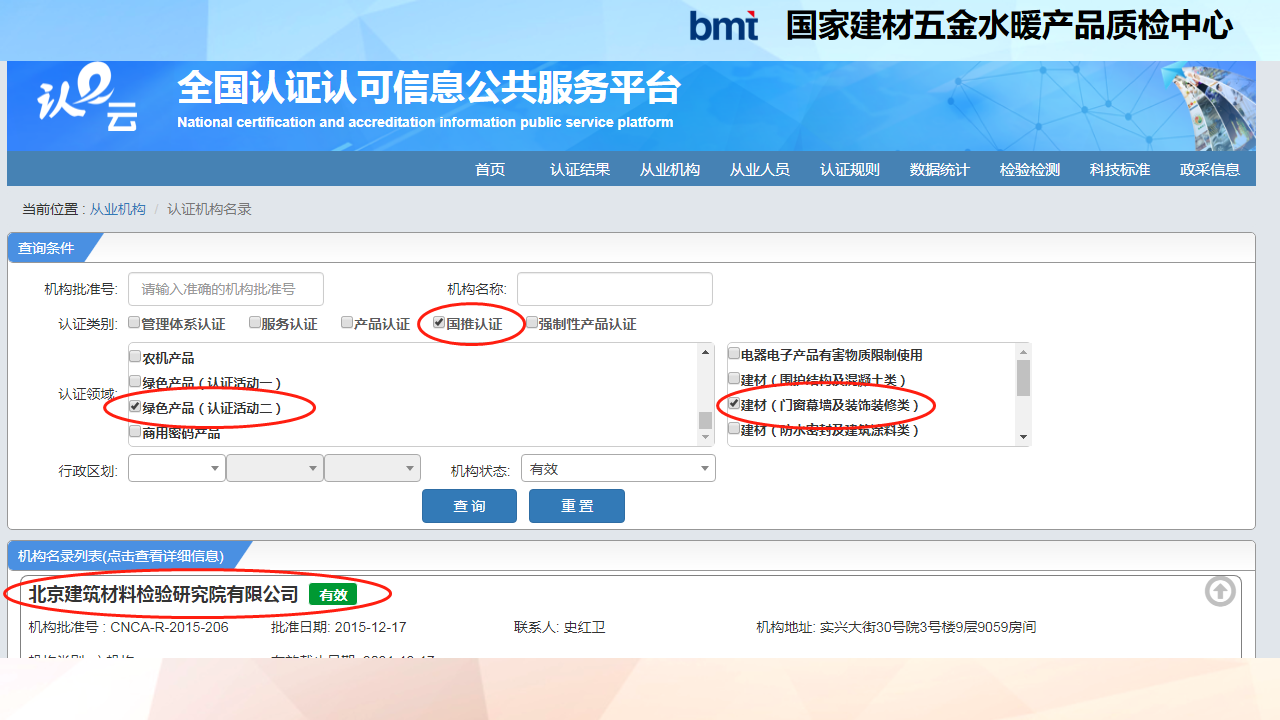Toggle 管理体系认证 checkbox
1280x720 pixels.
click(x=134, y=323)
